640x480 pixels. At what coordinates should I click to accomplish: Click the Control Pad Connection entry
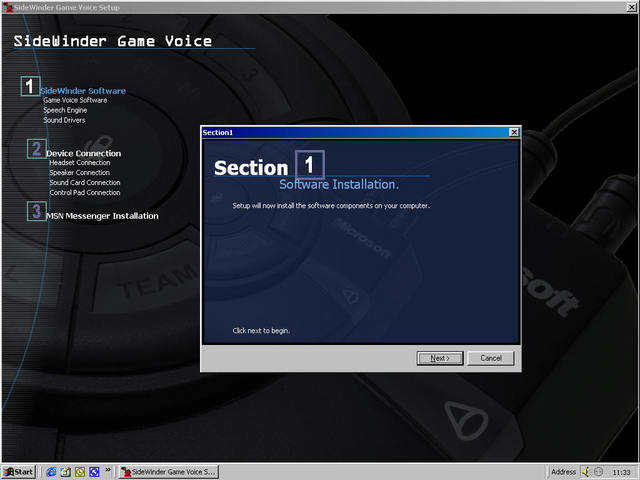(x=84, y=193)
